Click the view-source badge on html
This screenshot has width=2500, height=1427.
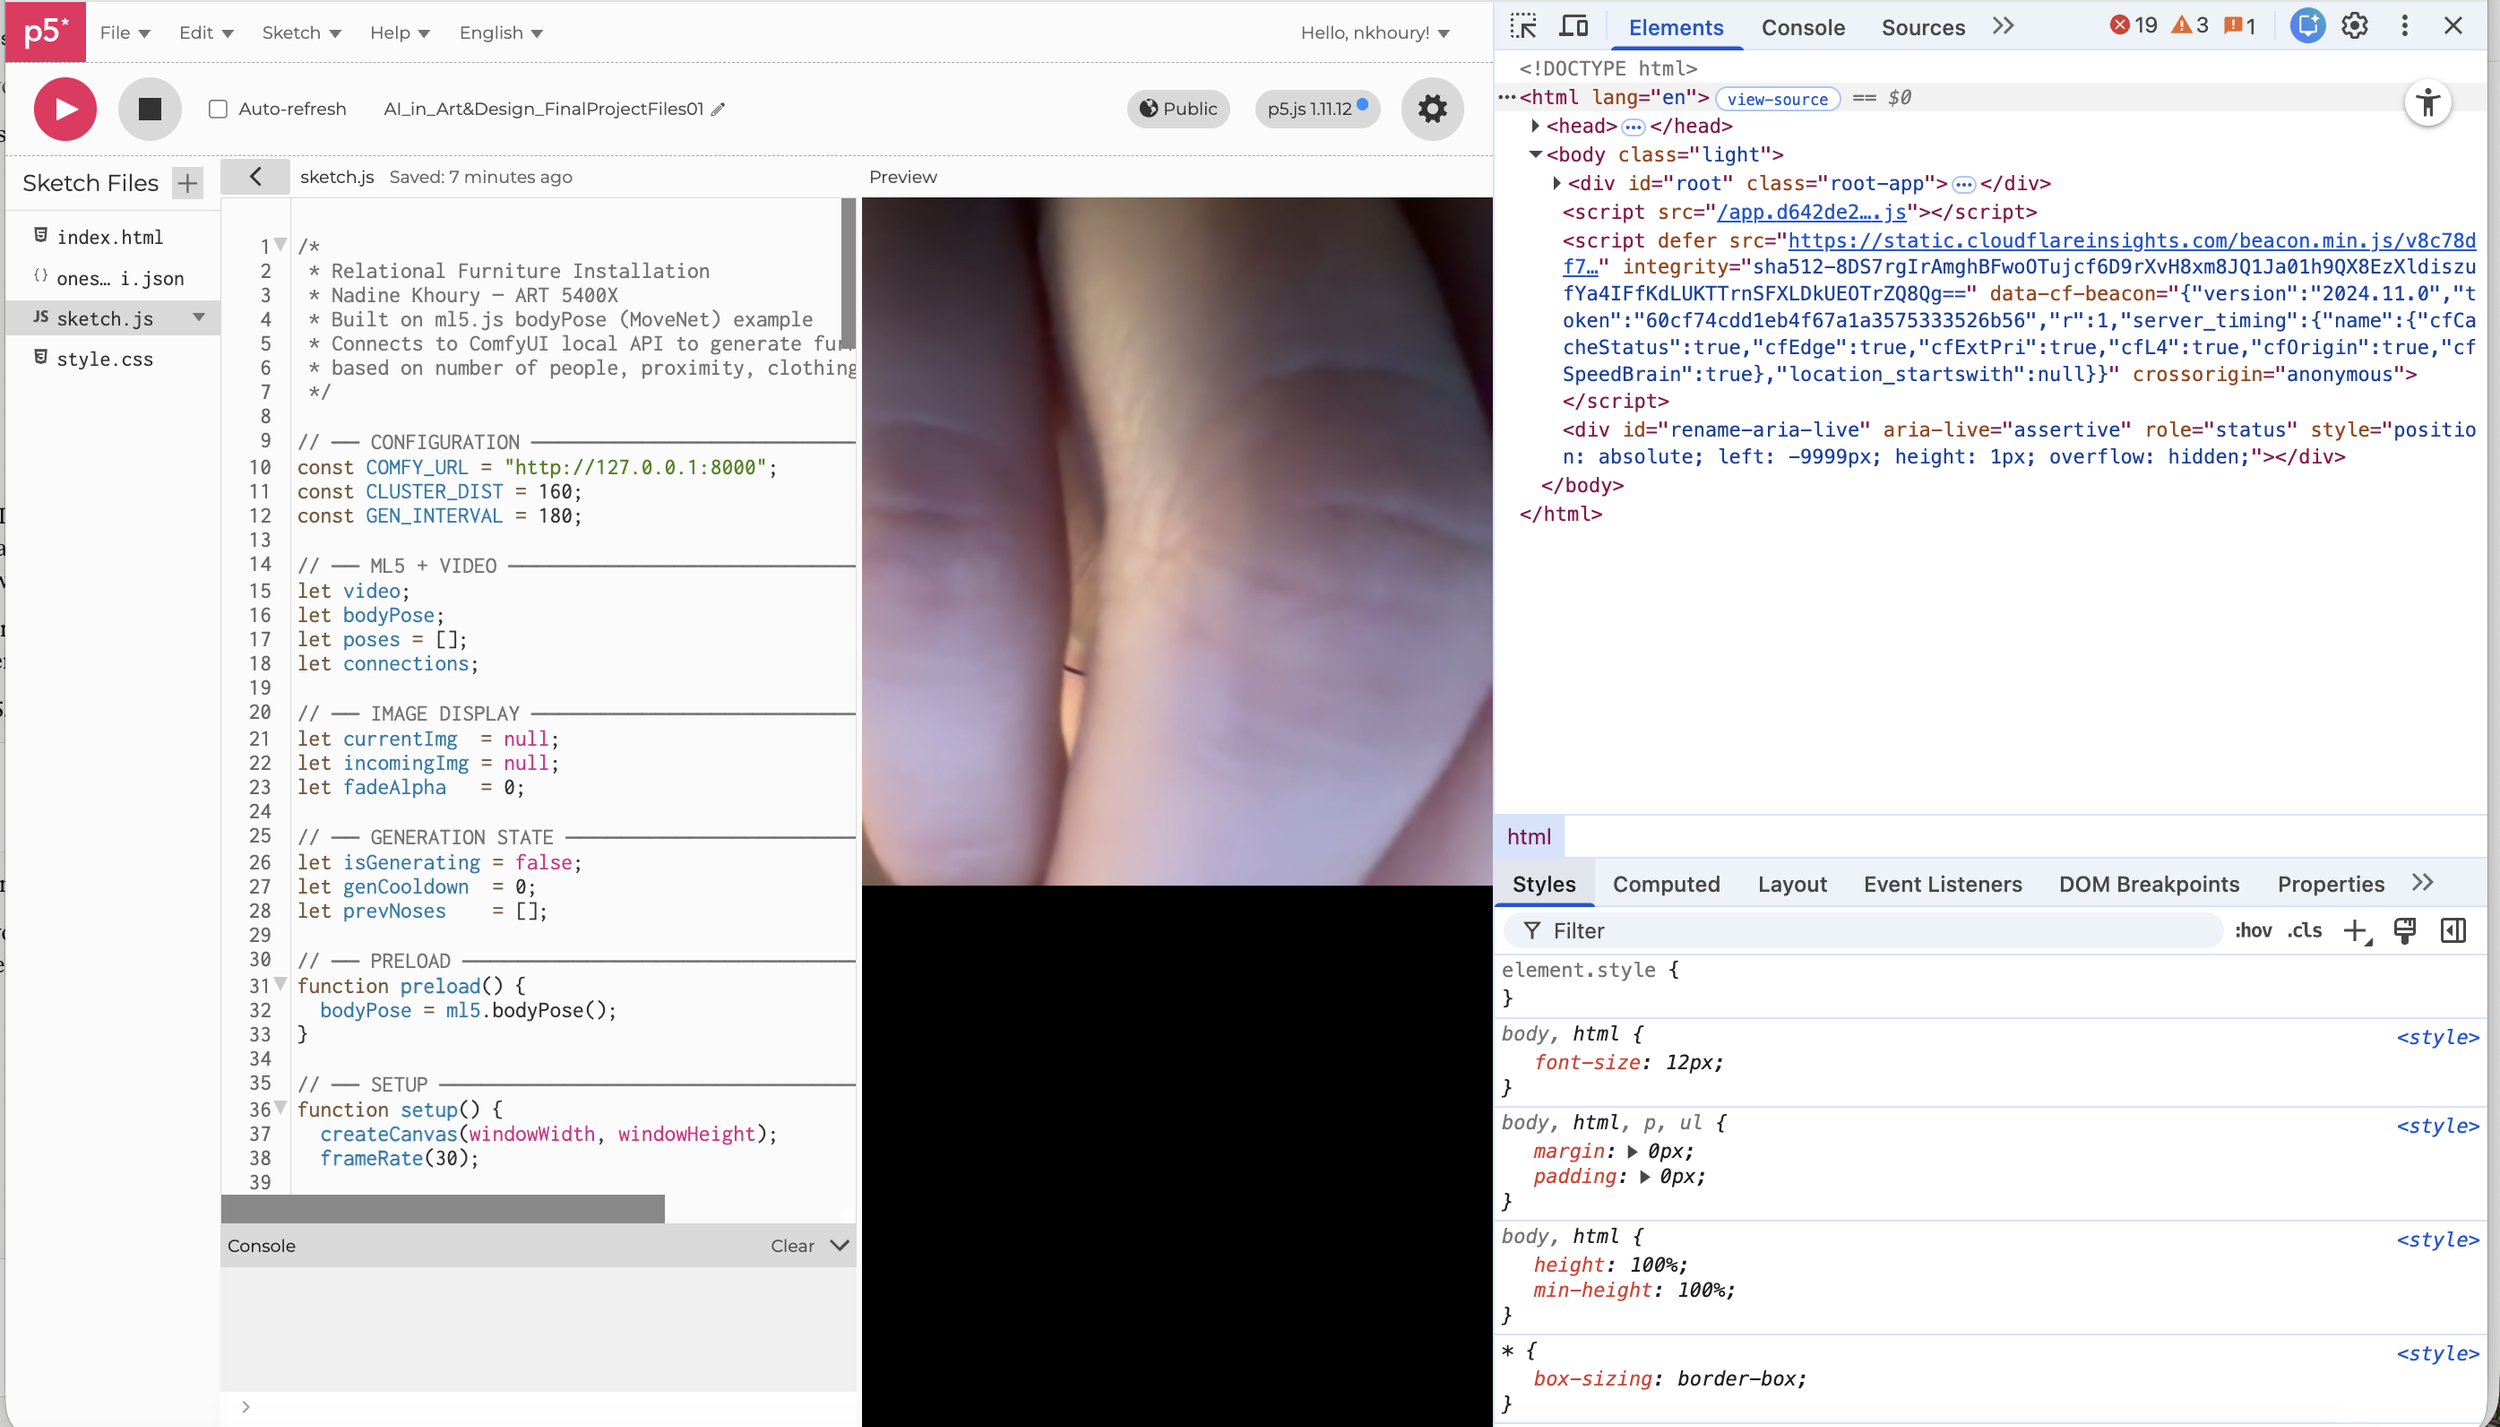1777,99
